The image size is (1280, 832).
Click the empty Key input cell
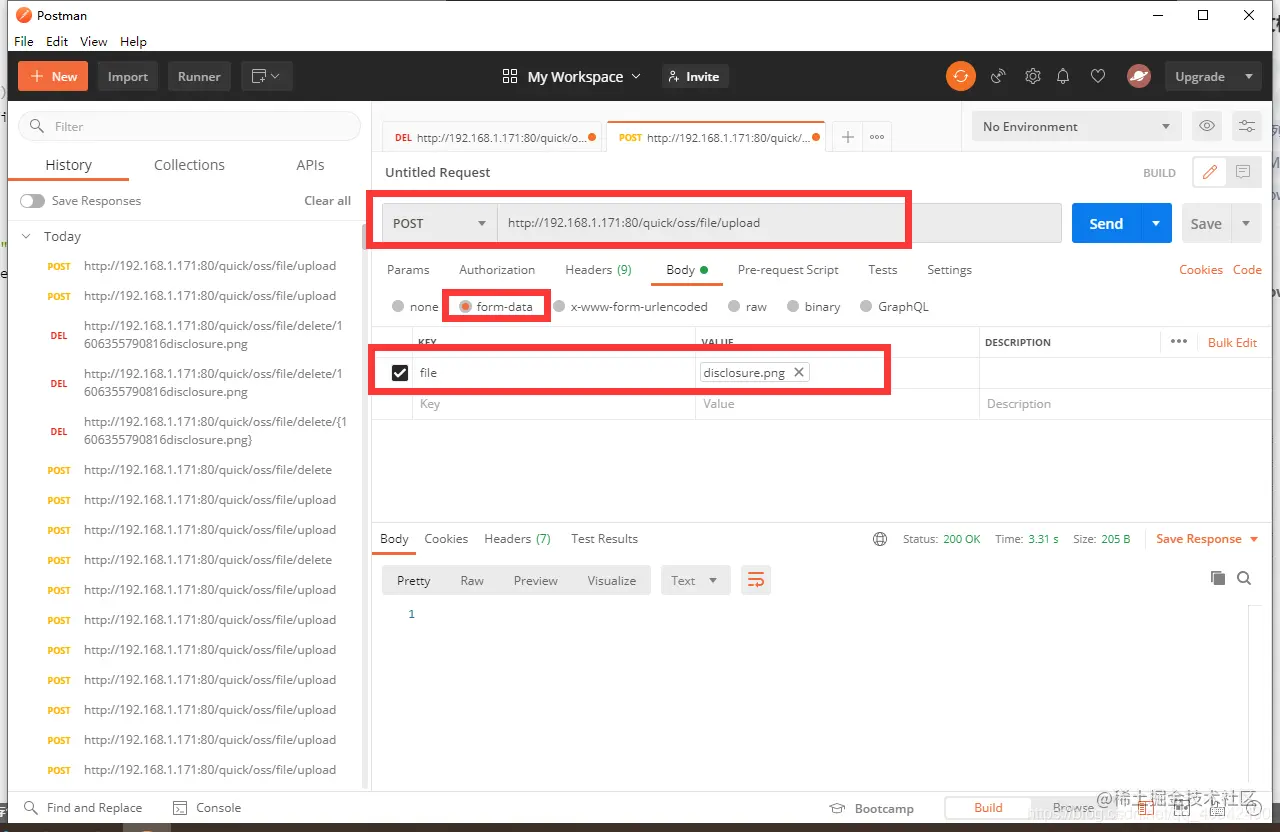point(553,404)
